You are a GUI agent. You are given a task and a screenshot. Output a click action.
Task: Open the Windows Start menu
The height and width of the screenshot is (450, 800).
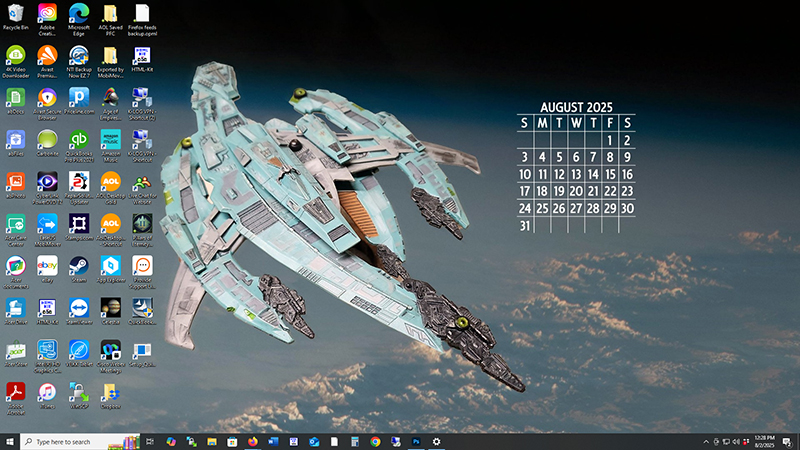coord(10,442)
